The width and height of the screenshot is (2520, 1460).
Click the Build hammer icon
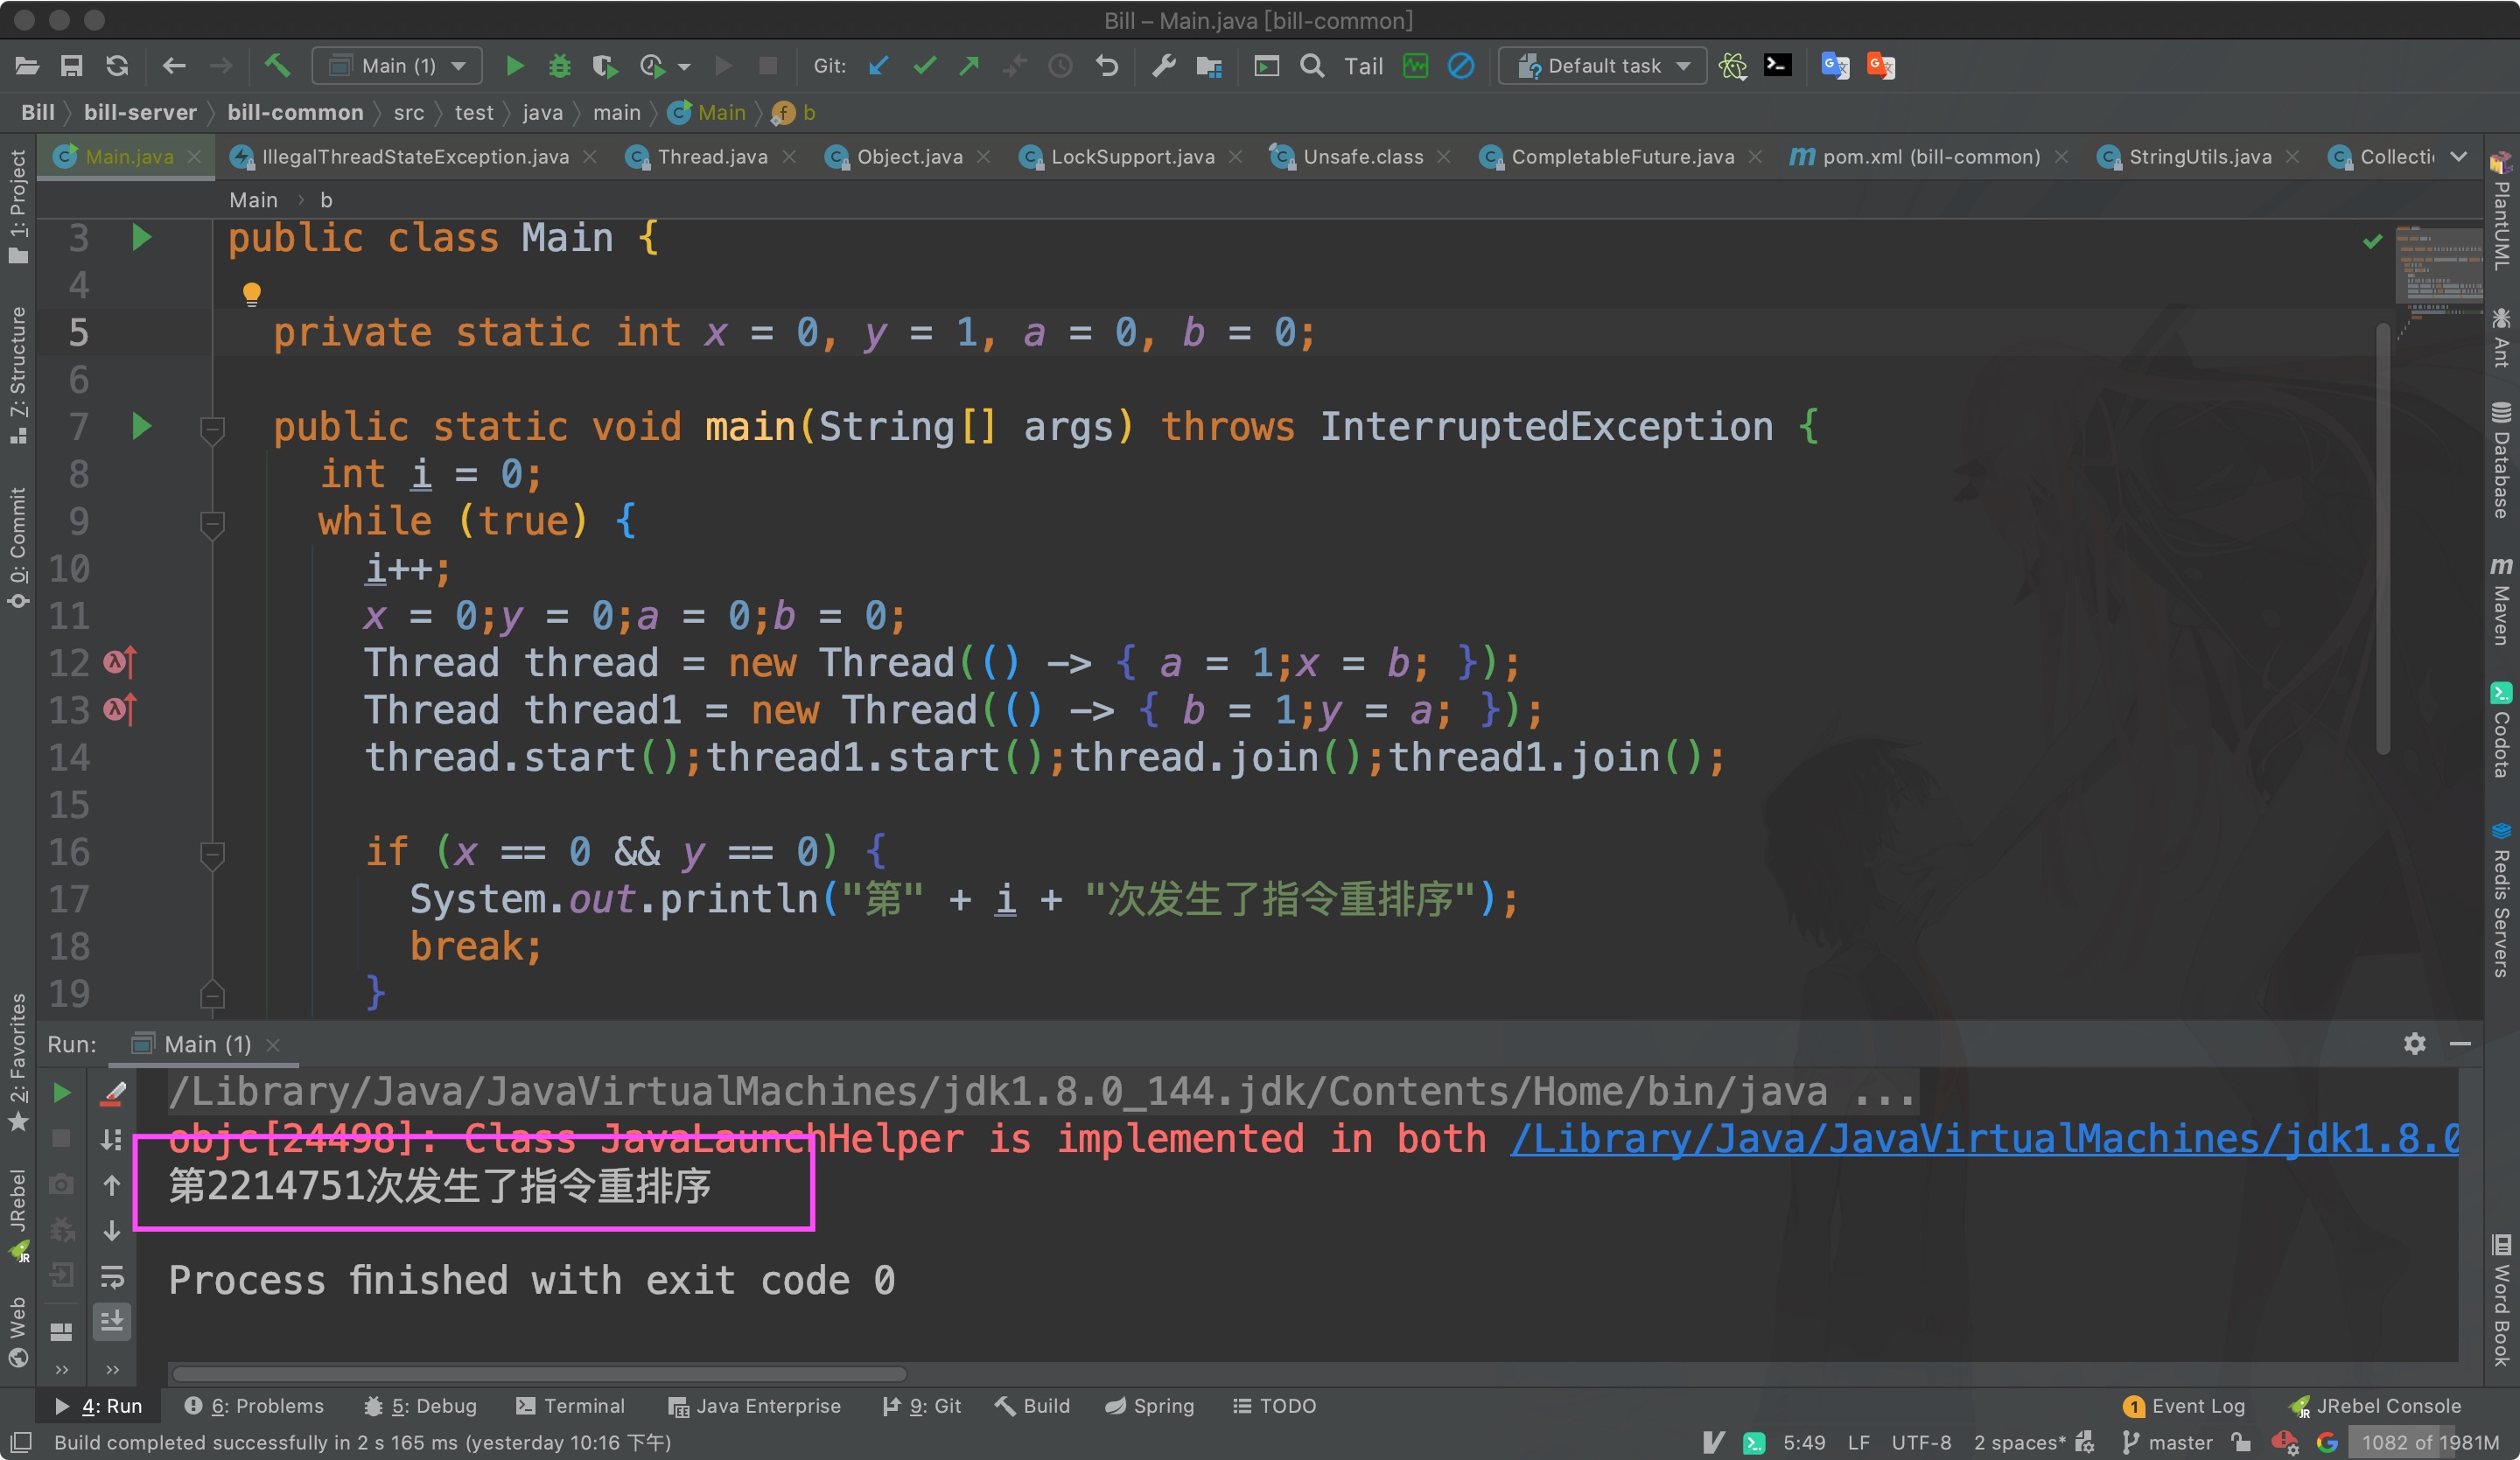[x=277, y=66]
